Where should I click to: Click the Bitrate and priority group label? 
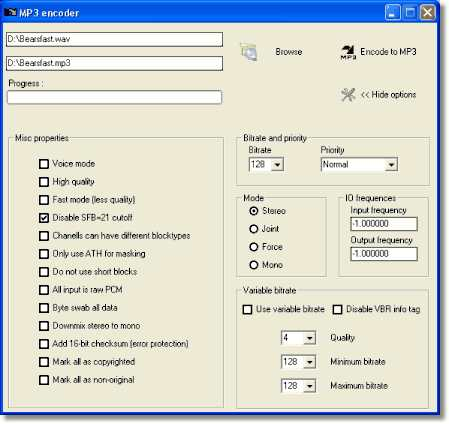(x=275, y=138)
